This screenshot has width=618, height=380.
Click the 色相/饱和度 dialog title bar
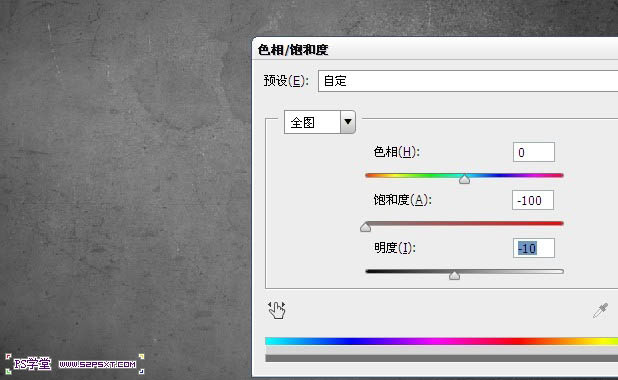tap(435, 49)
